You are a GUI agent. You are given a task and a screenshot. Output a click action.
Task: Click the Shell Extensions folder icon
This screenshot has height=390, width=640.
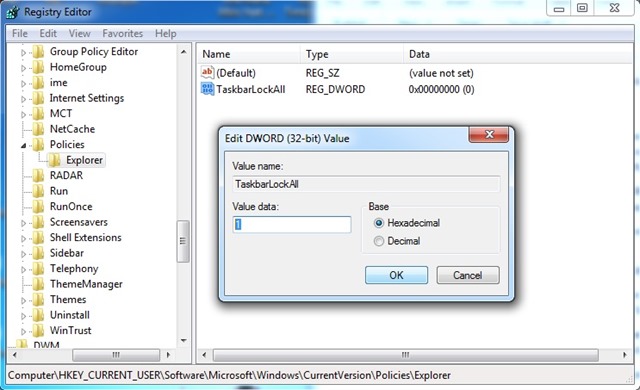point(38,238)
